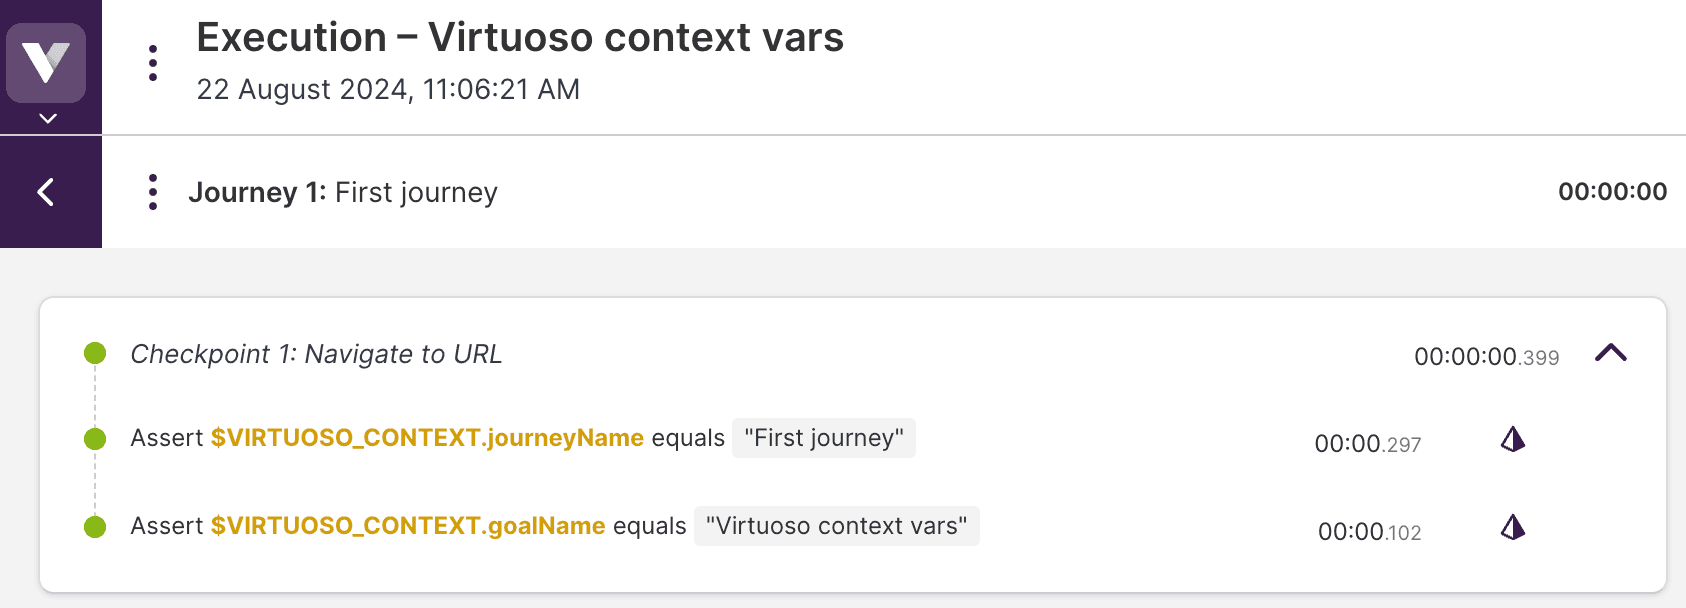Click the timestamp under the Execution title
The width and height of the screenshot is (1686, 608).
[388, 90]
